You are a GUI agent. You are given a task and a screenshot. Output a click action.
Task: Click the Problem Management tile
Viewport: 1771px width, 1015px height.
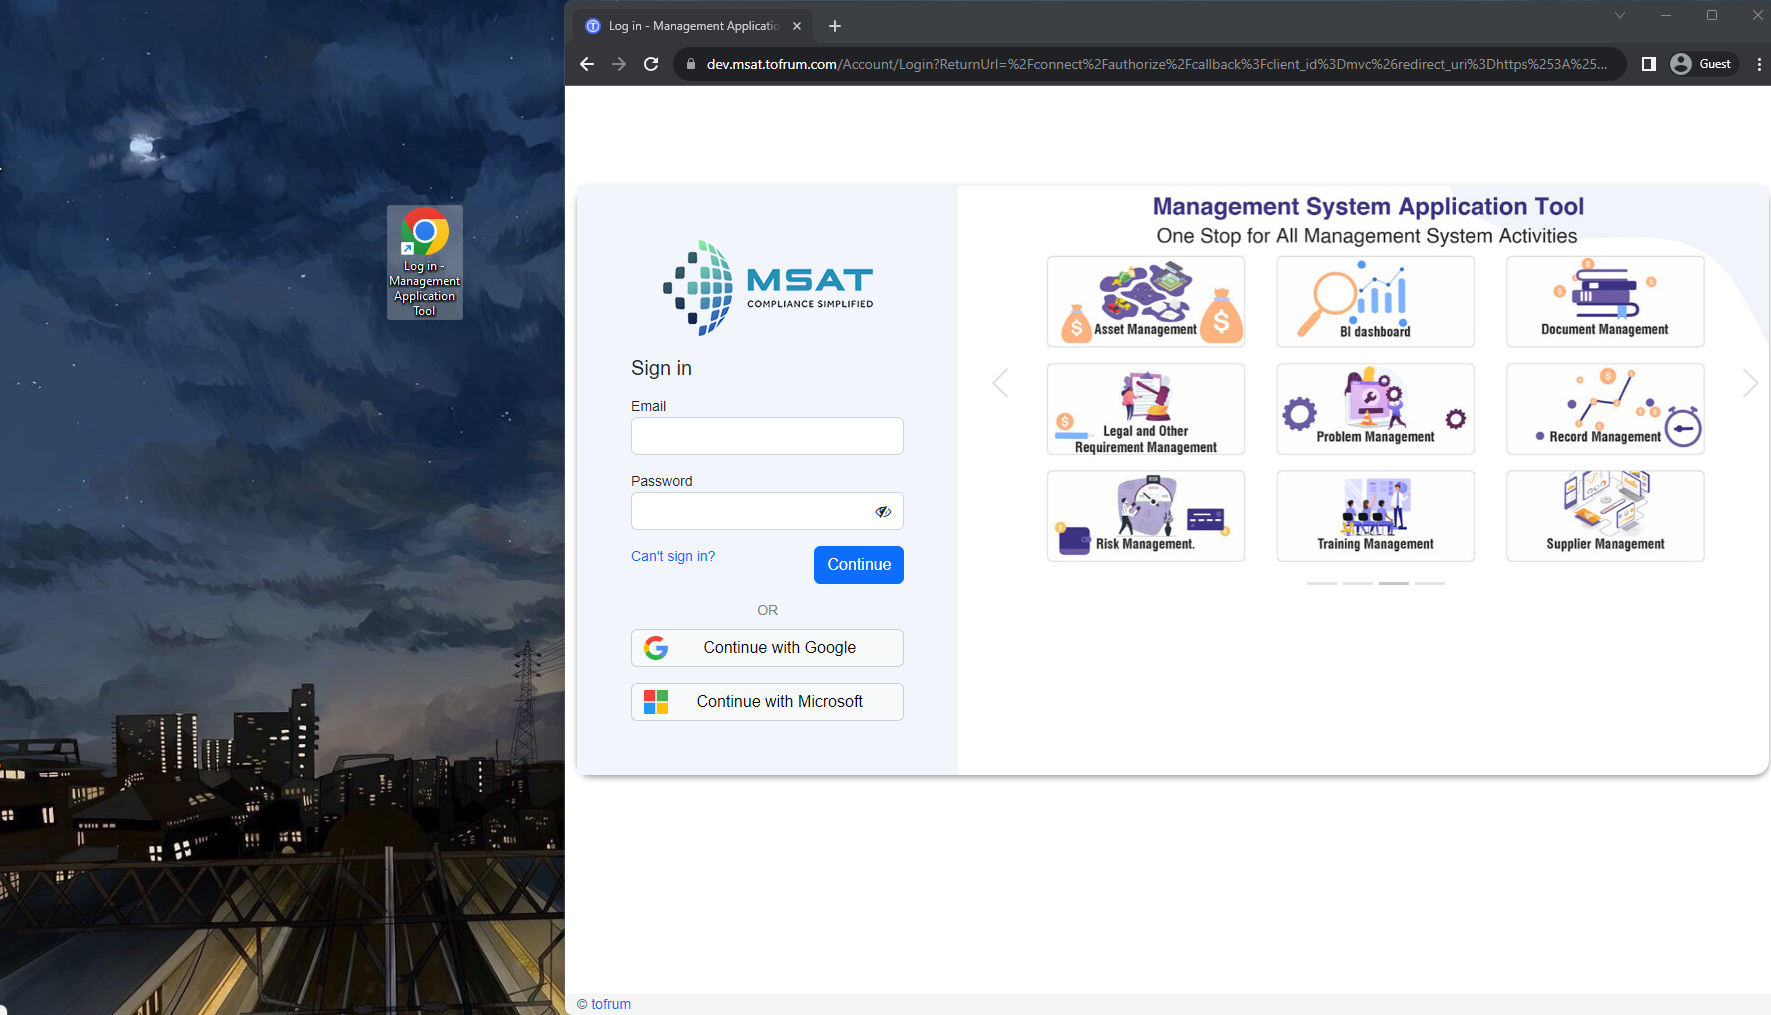pos(1375,409)
